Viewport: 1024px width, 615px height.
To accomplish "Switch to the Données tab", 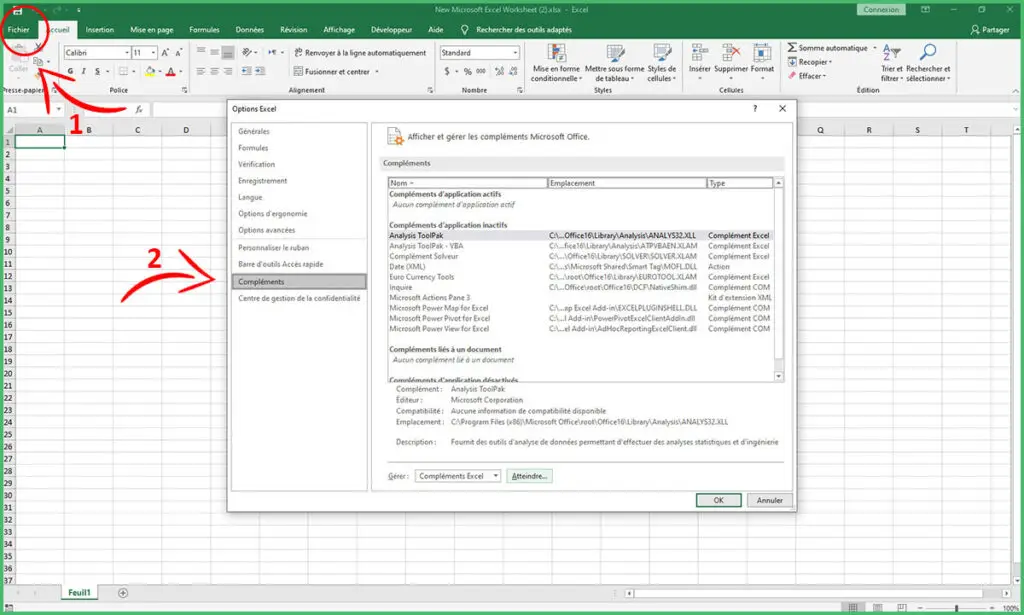I will 249,29.
